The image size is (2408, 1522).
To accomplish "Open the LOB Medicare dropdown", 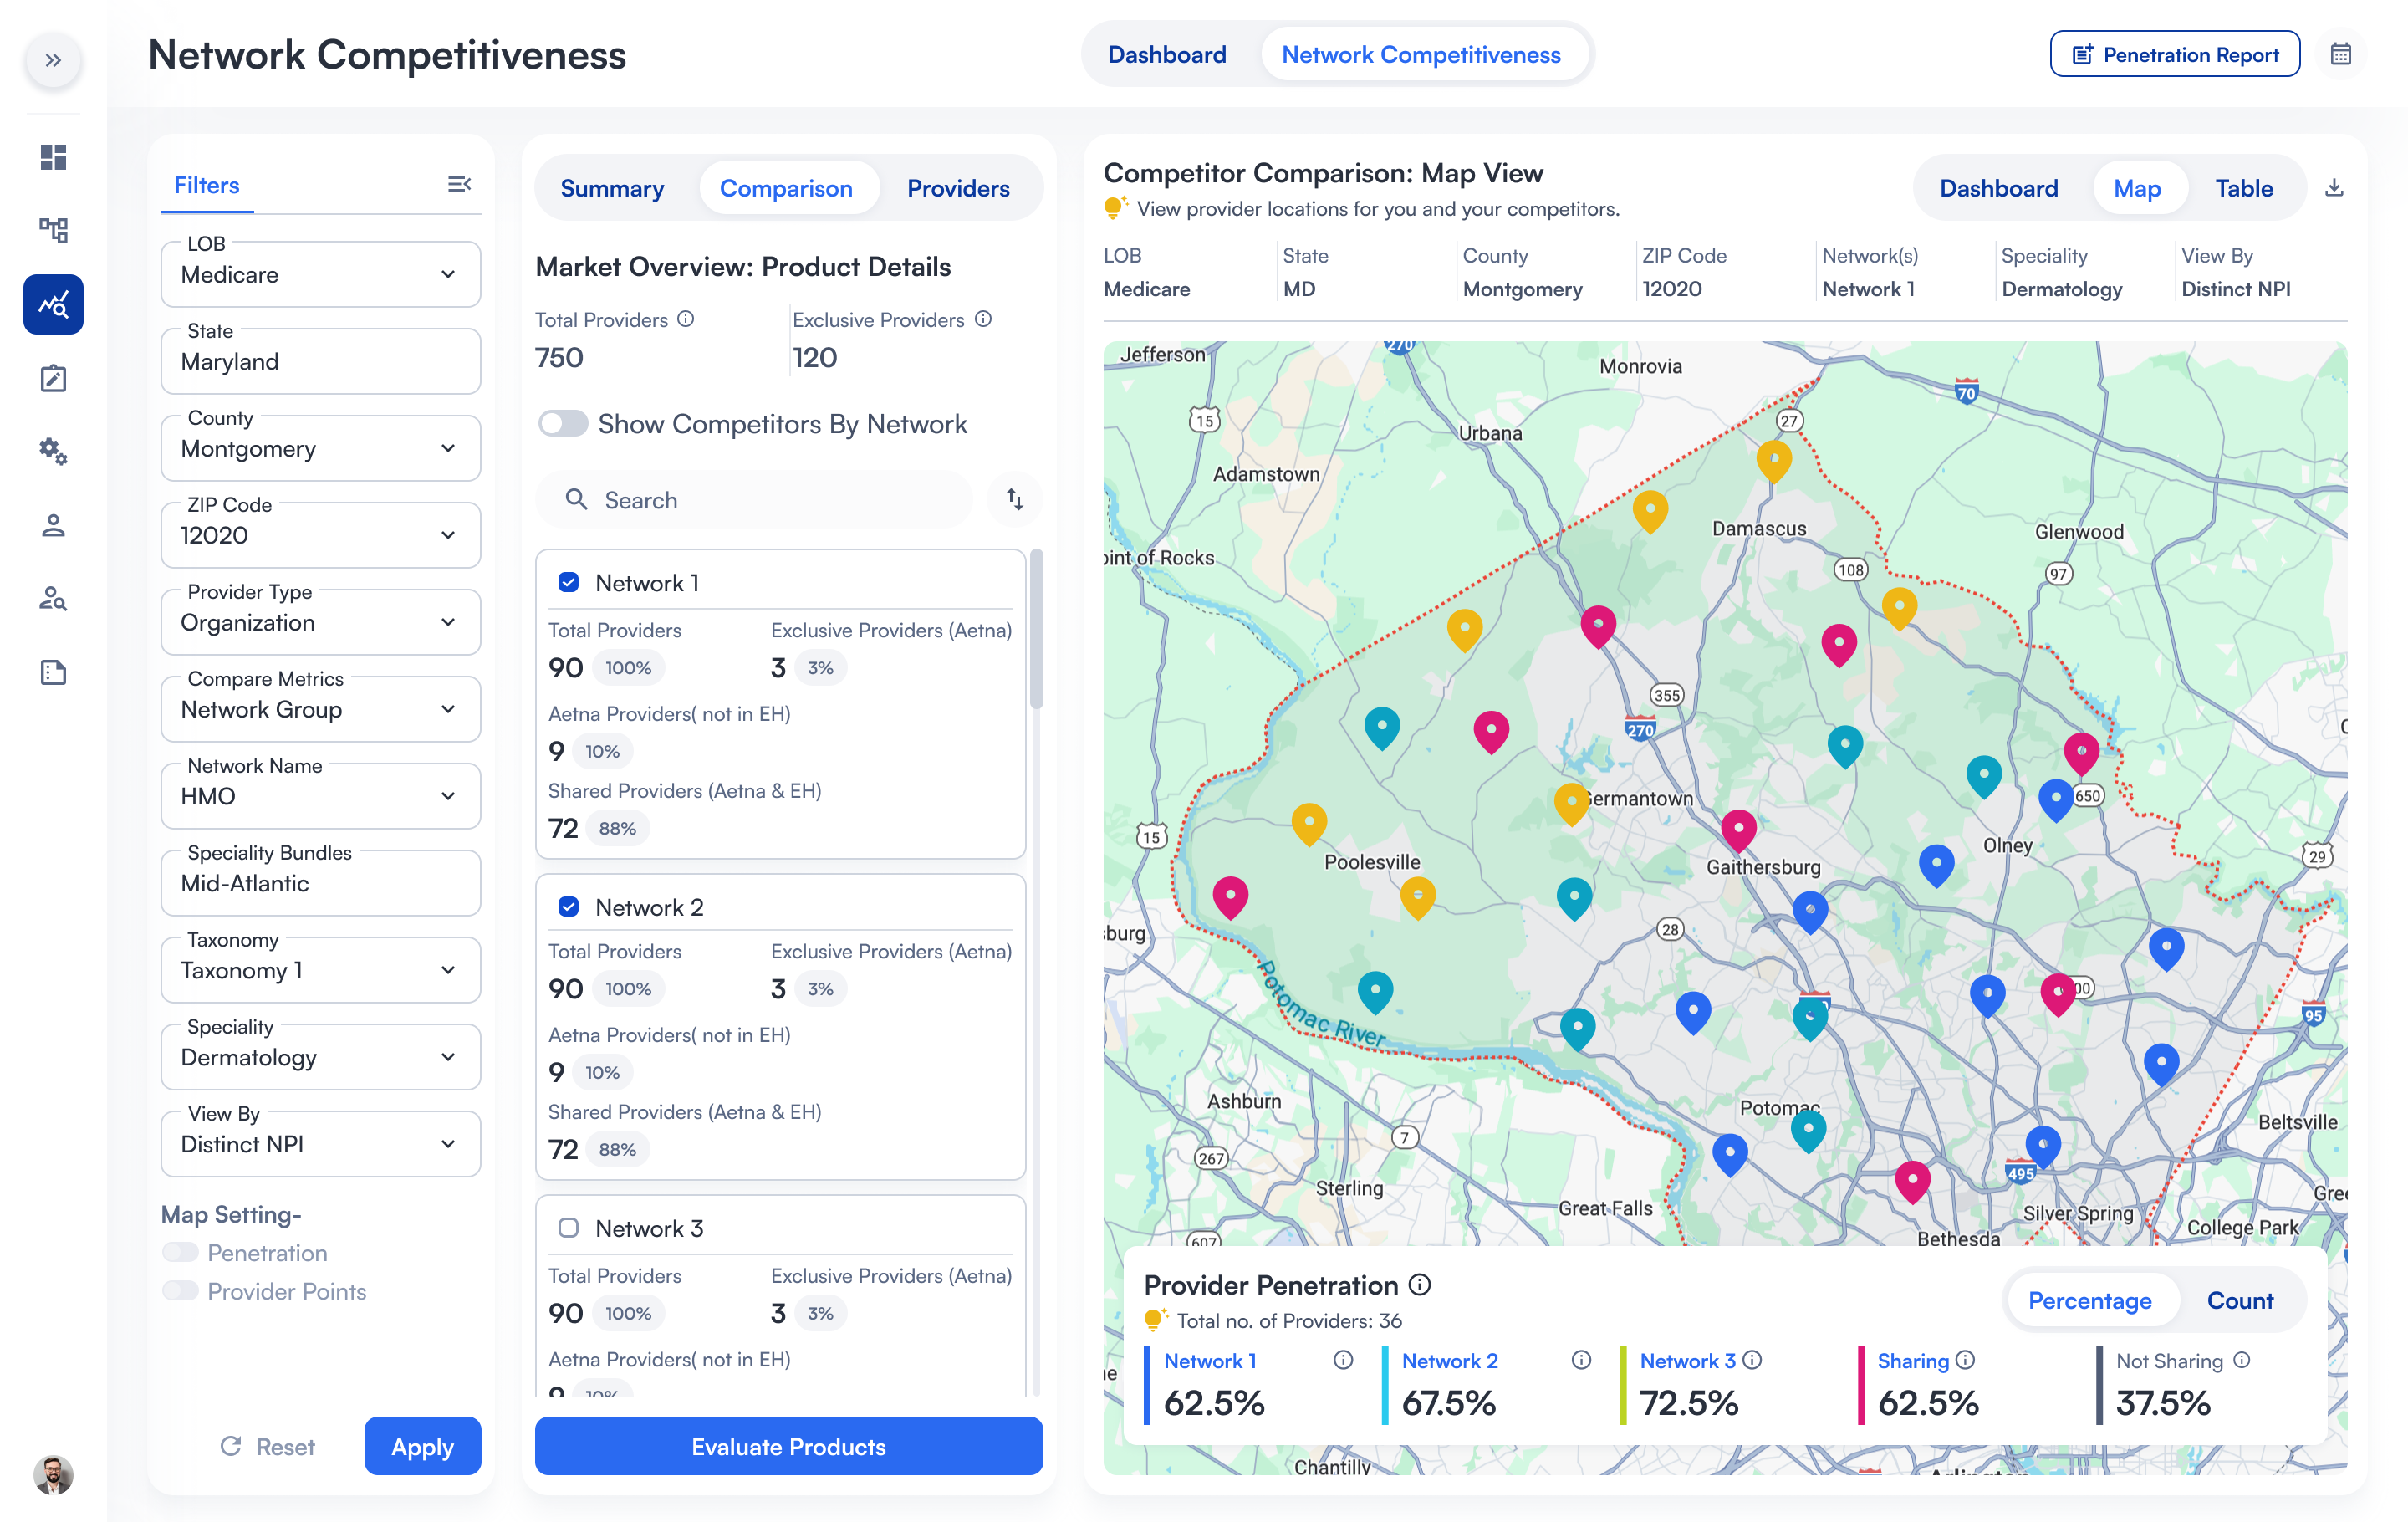I will [320, 275].
